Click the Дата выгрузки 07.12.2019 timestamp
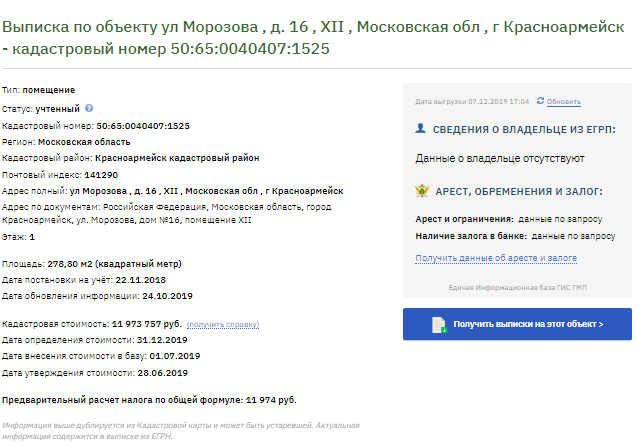The height and width of the screenshot is (445, 638). [472, 101]
